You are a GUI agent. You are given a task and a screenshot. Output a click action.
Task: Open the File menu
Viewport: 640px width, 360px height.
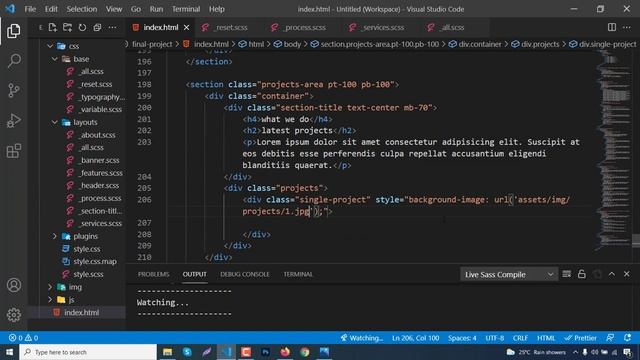pos(30,9)
